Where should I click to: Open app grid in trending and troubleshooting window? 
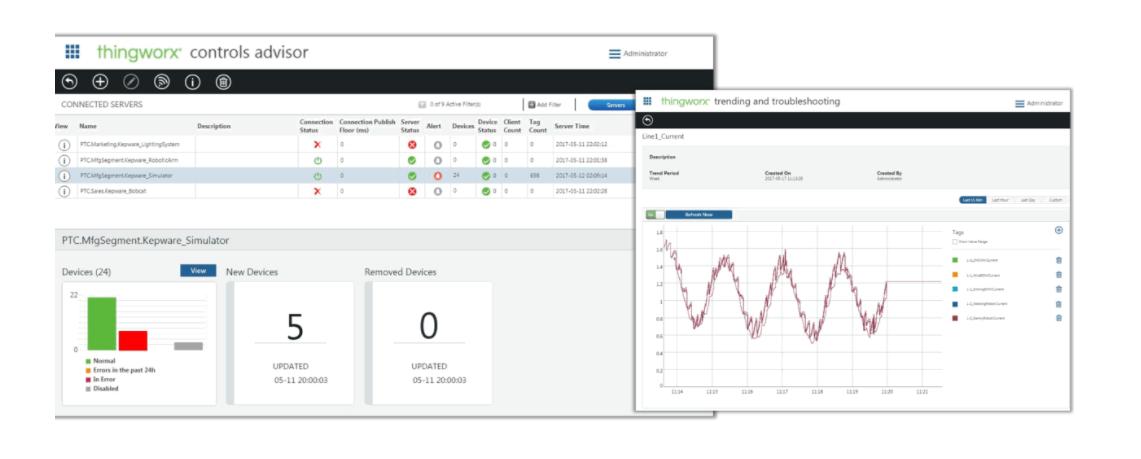(x=648, y=101)
